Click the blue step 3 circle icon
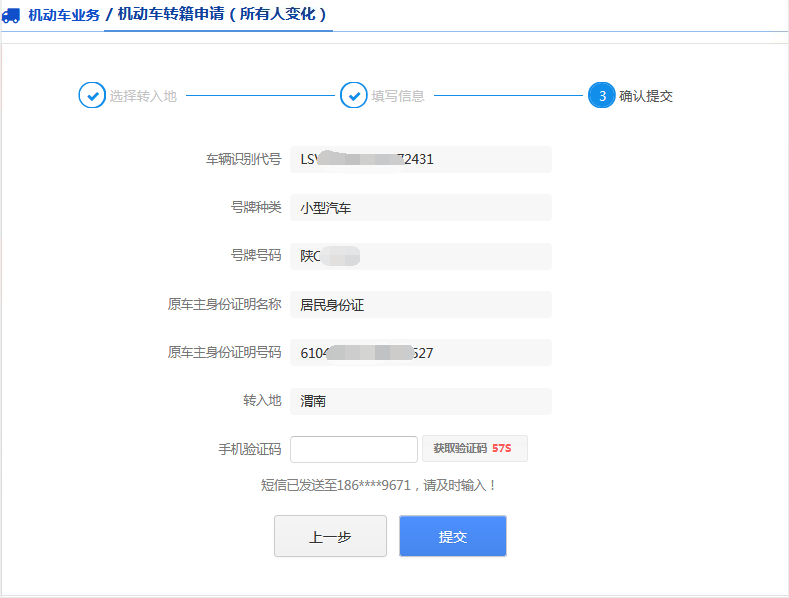The image size is (789, 598). point(601,96)
